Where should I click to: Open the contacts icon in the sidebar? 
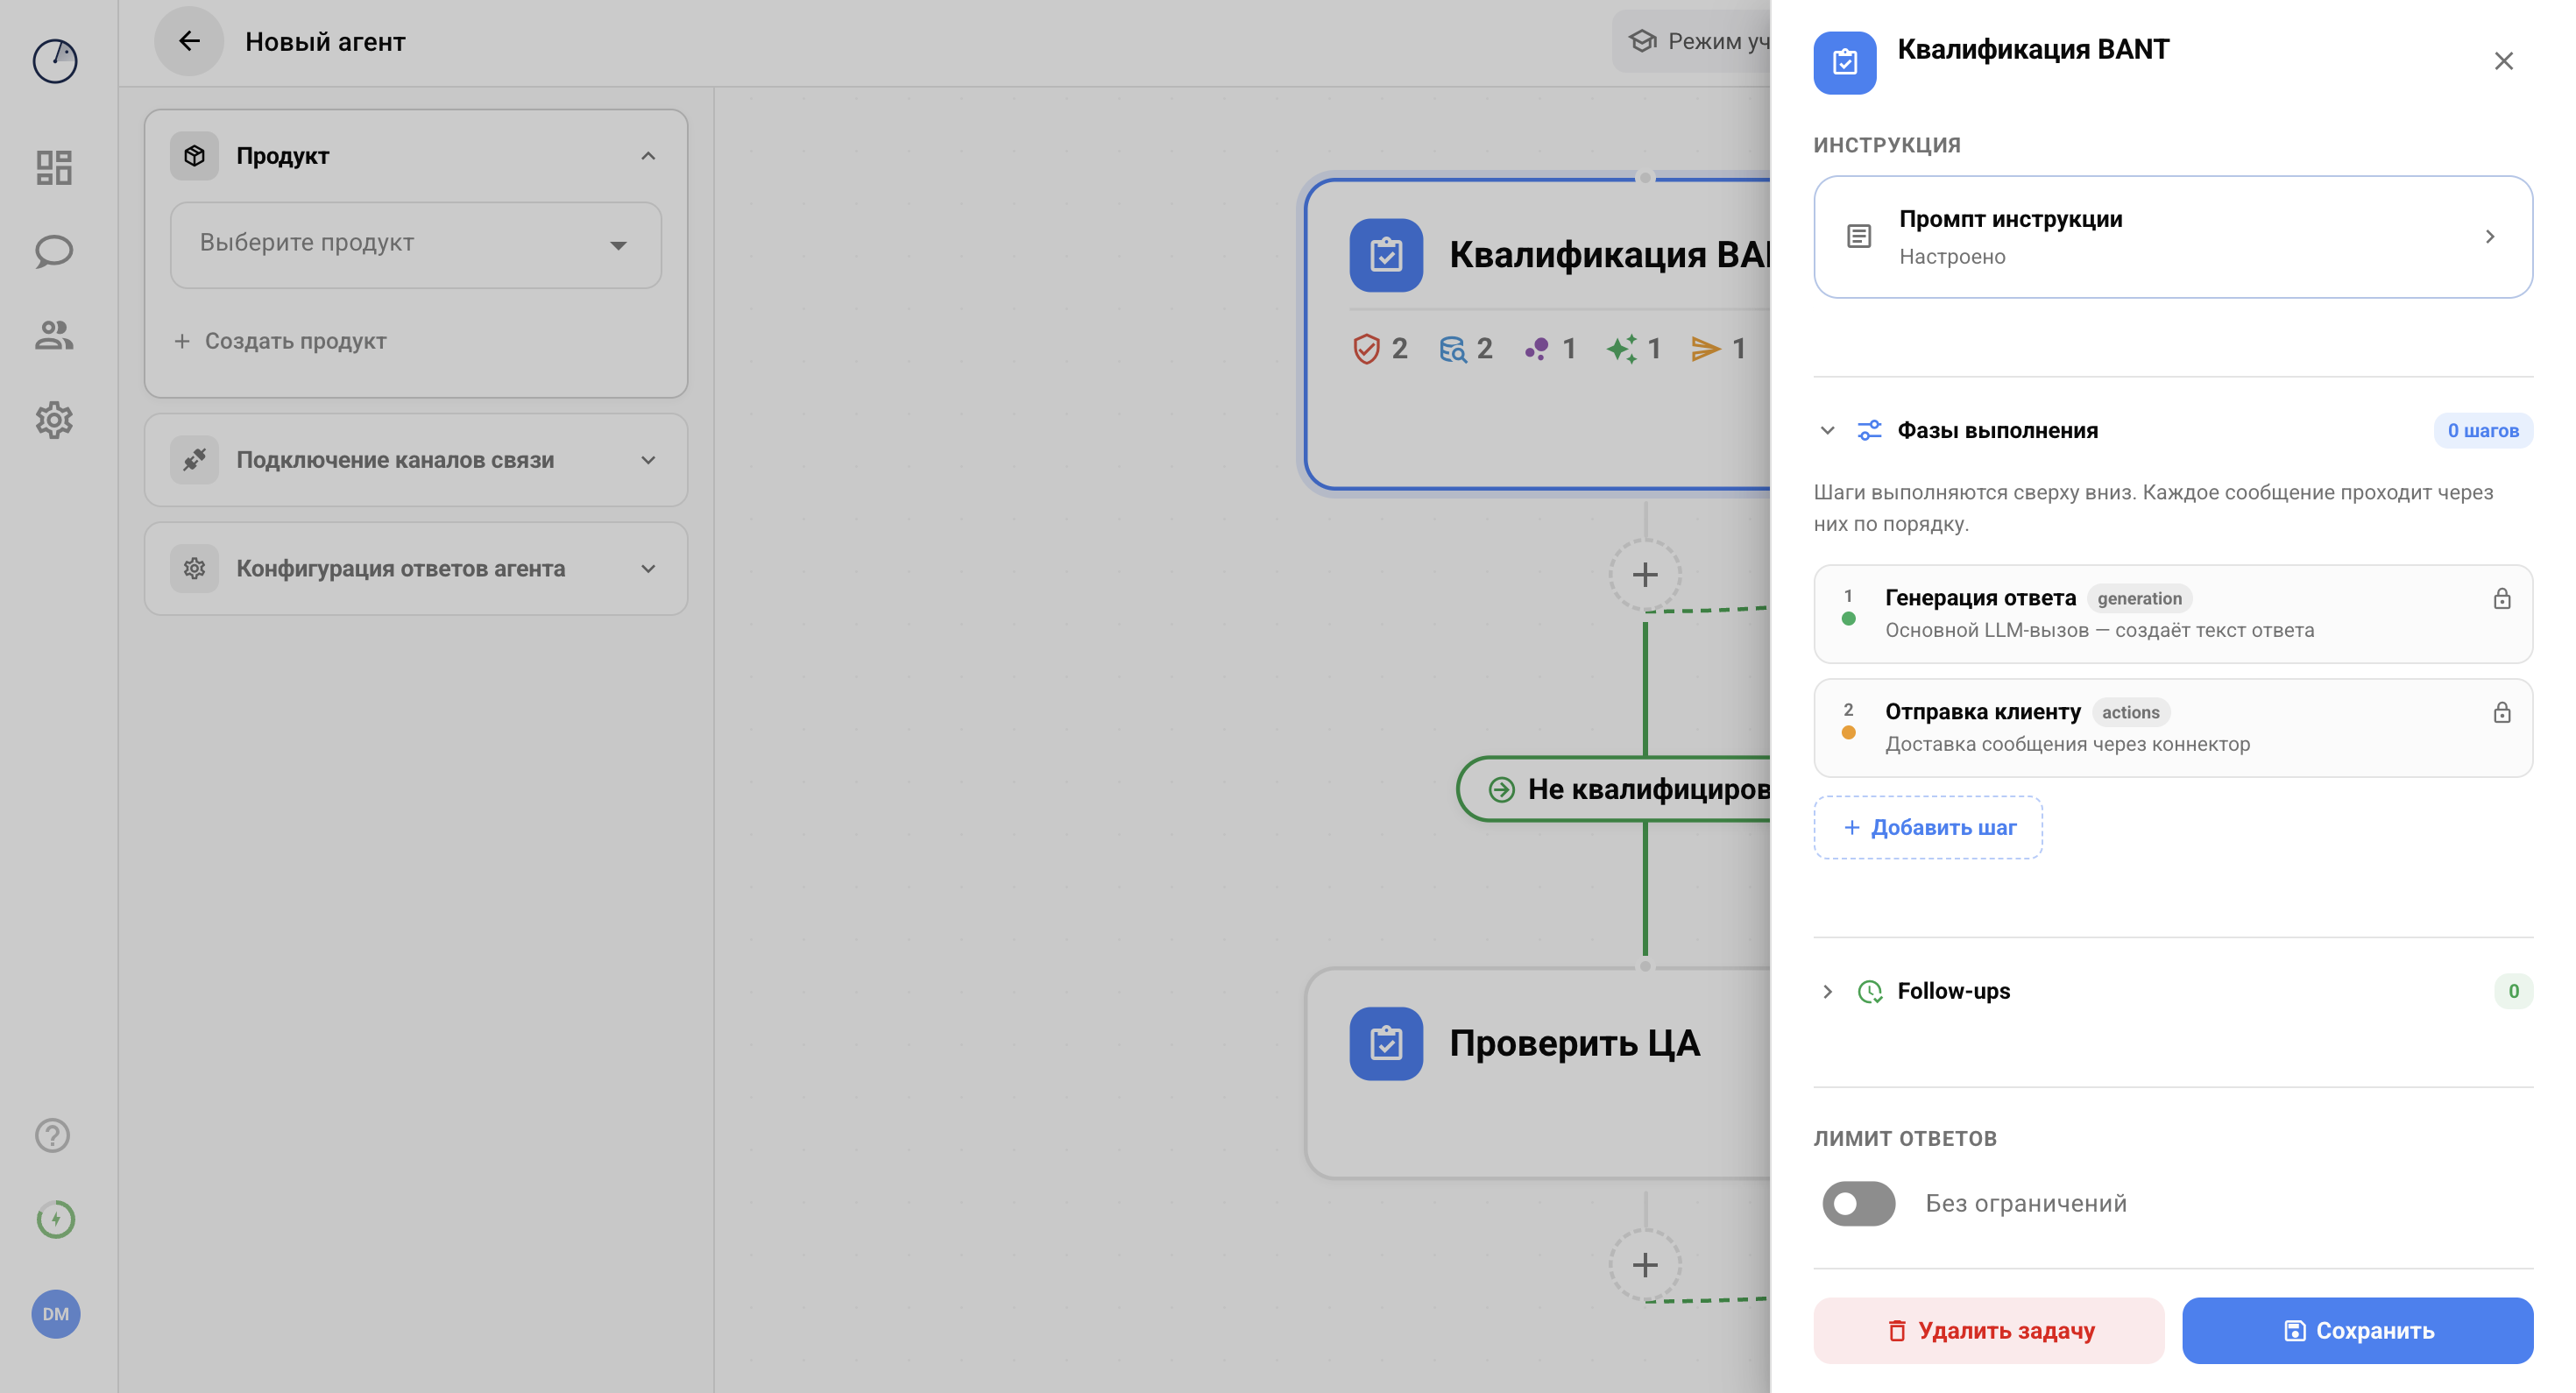54,335
